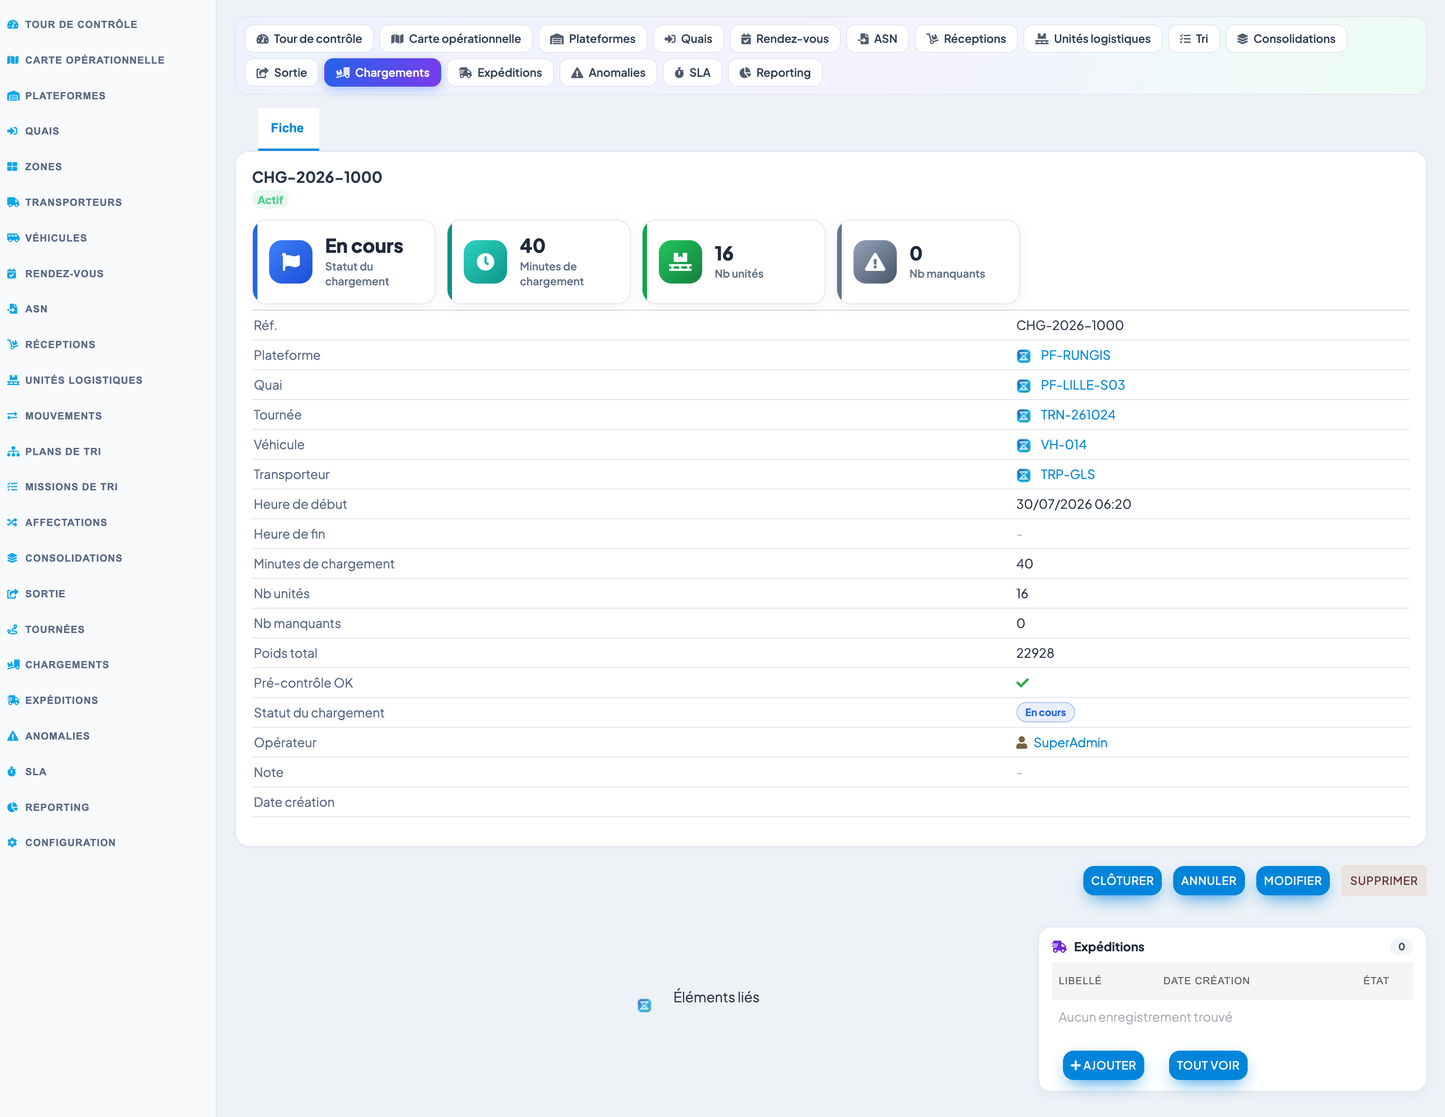Click the Pré-contrôle OK green checkmark
Image resolution: width=1445 pixels, height=1117 pixels.
[x=1022, y=683]
